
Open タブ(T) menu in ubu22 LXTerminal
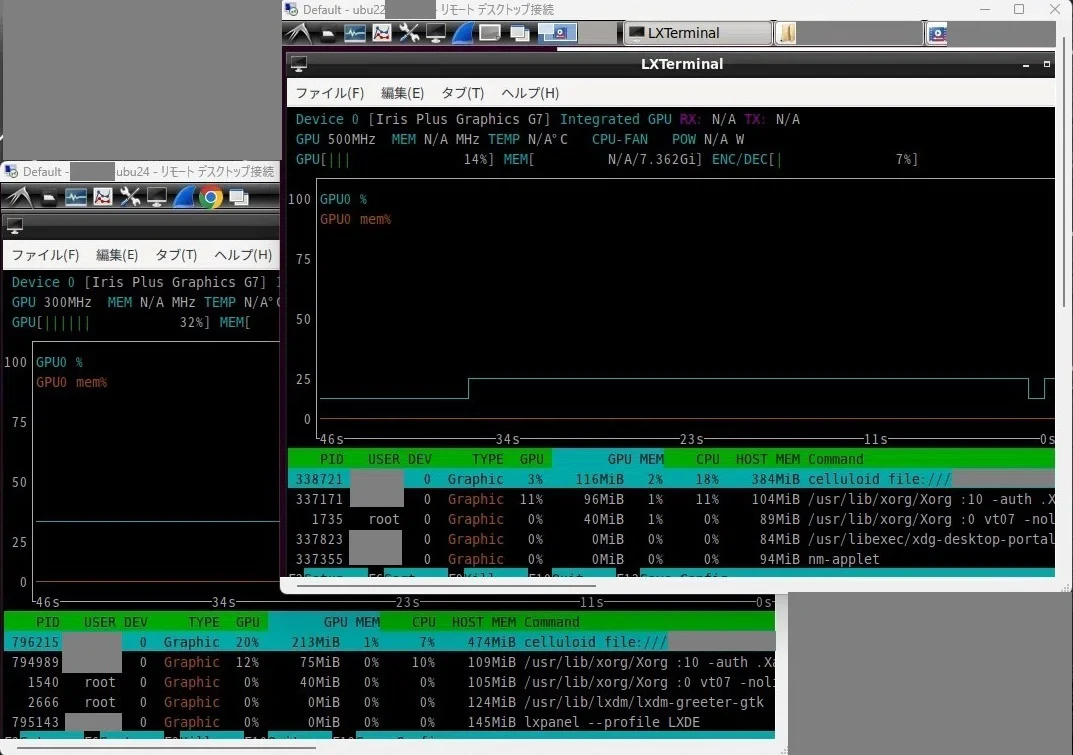click(463, 93)
